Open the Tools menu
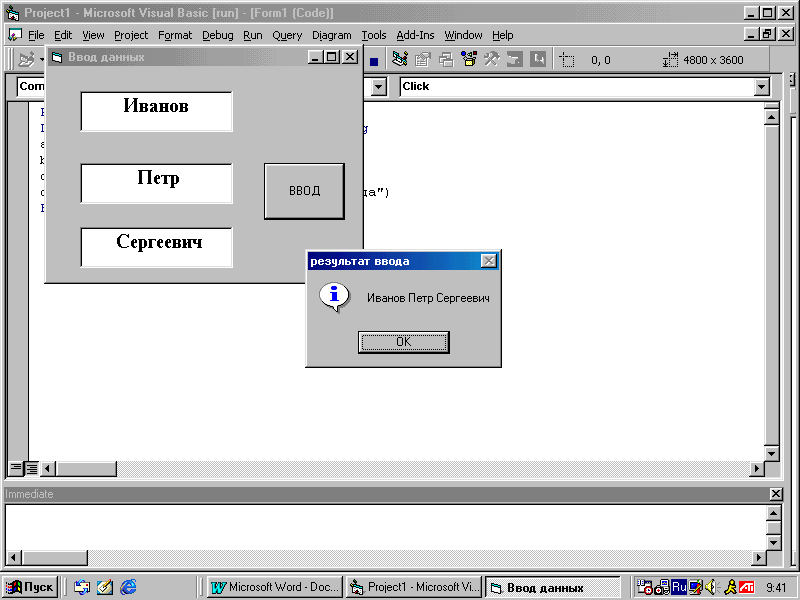This screenshot has height=600, width=800. (374, 35)
